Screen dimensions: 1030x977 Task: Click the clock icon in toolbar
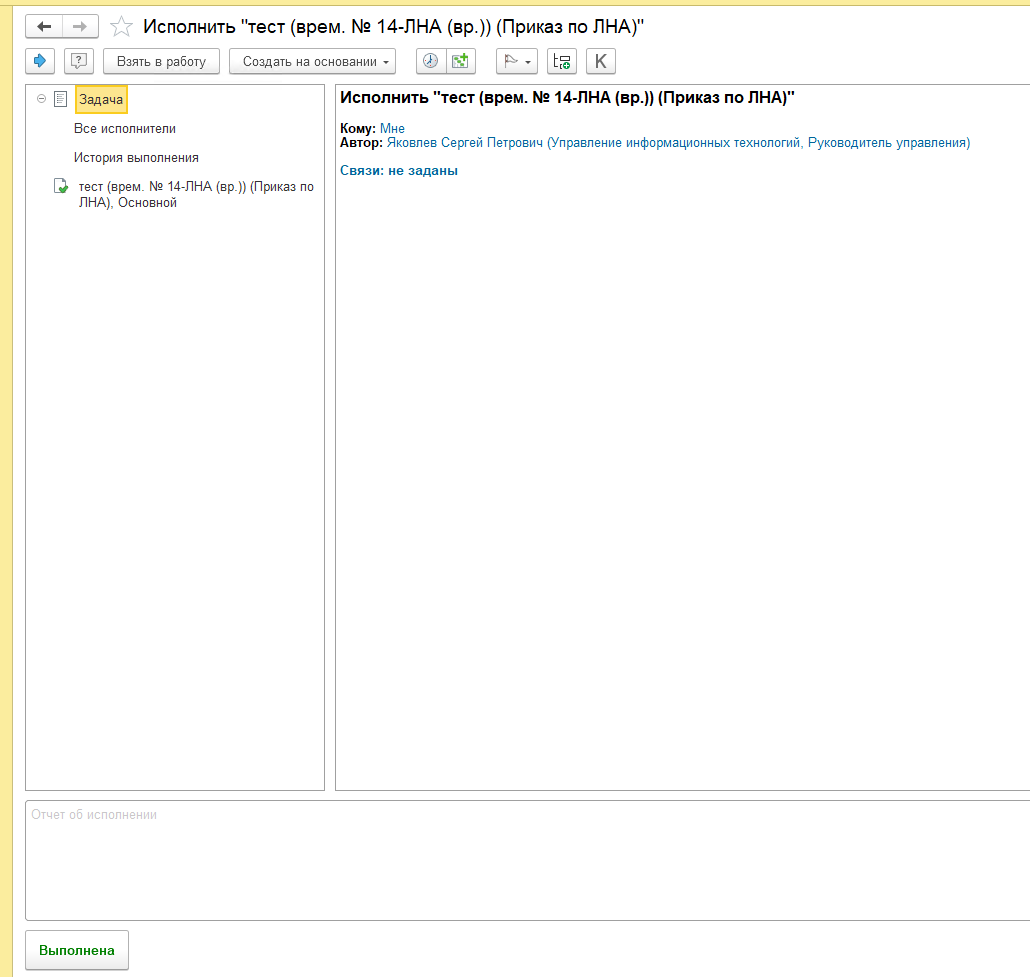point(430,61)
